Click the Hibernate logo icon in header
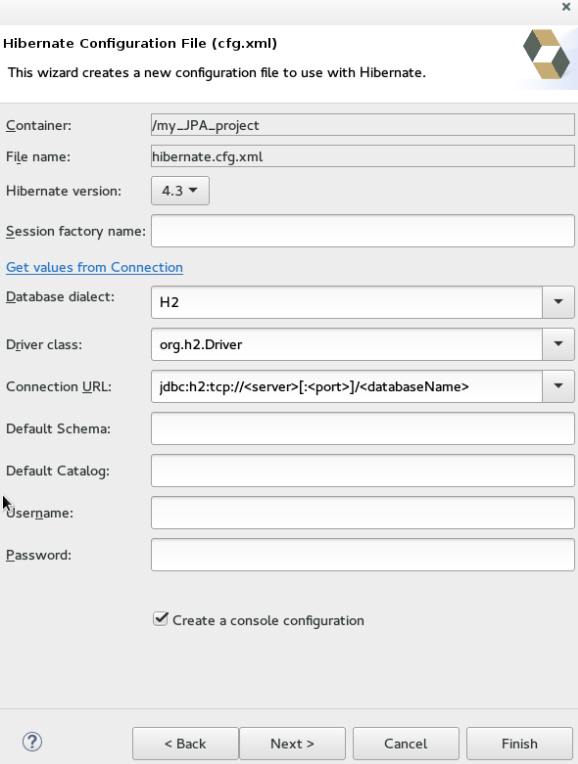This screenshot has width=578, height=764. (x=546, y=55)
